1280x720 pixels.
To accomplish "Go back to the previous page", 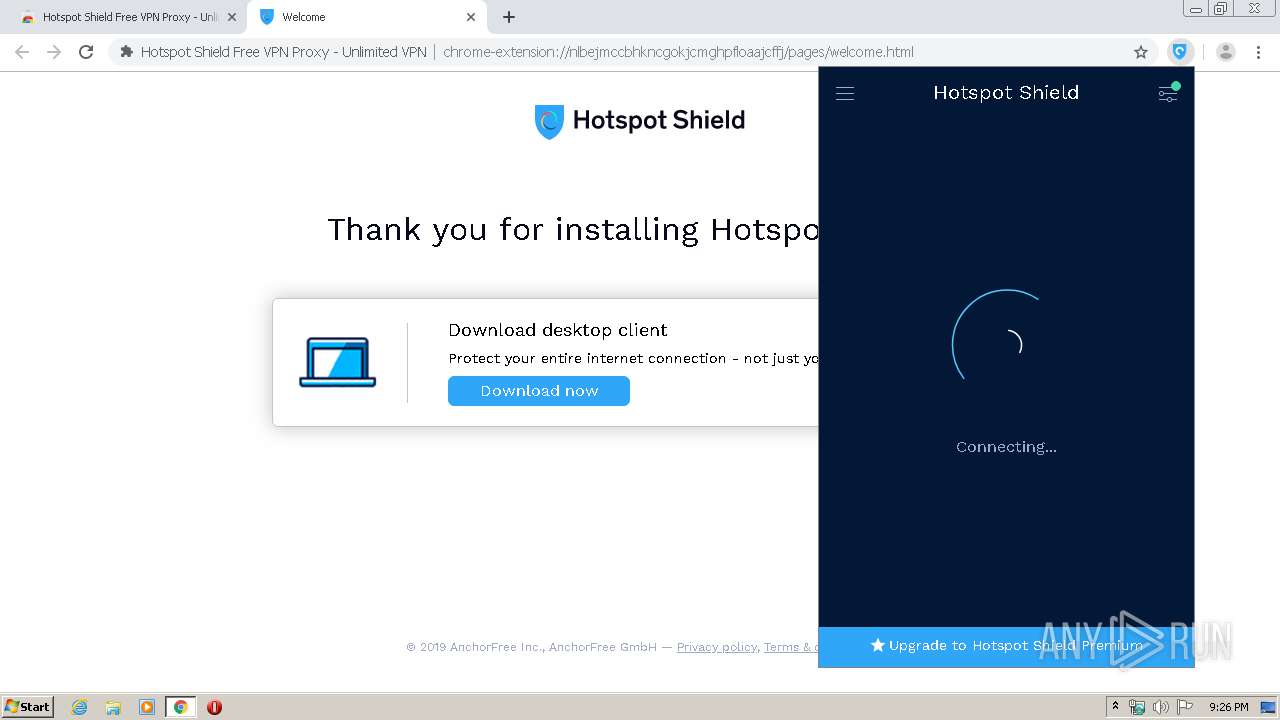I will [22, 52].
